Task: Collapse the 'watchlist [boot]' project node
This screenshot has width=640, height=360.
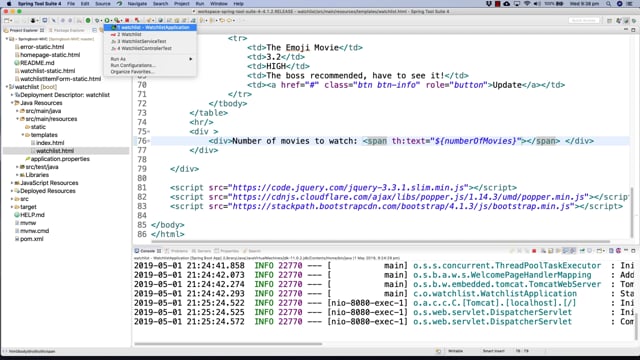Action: coord(7,87)
